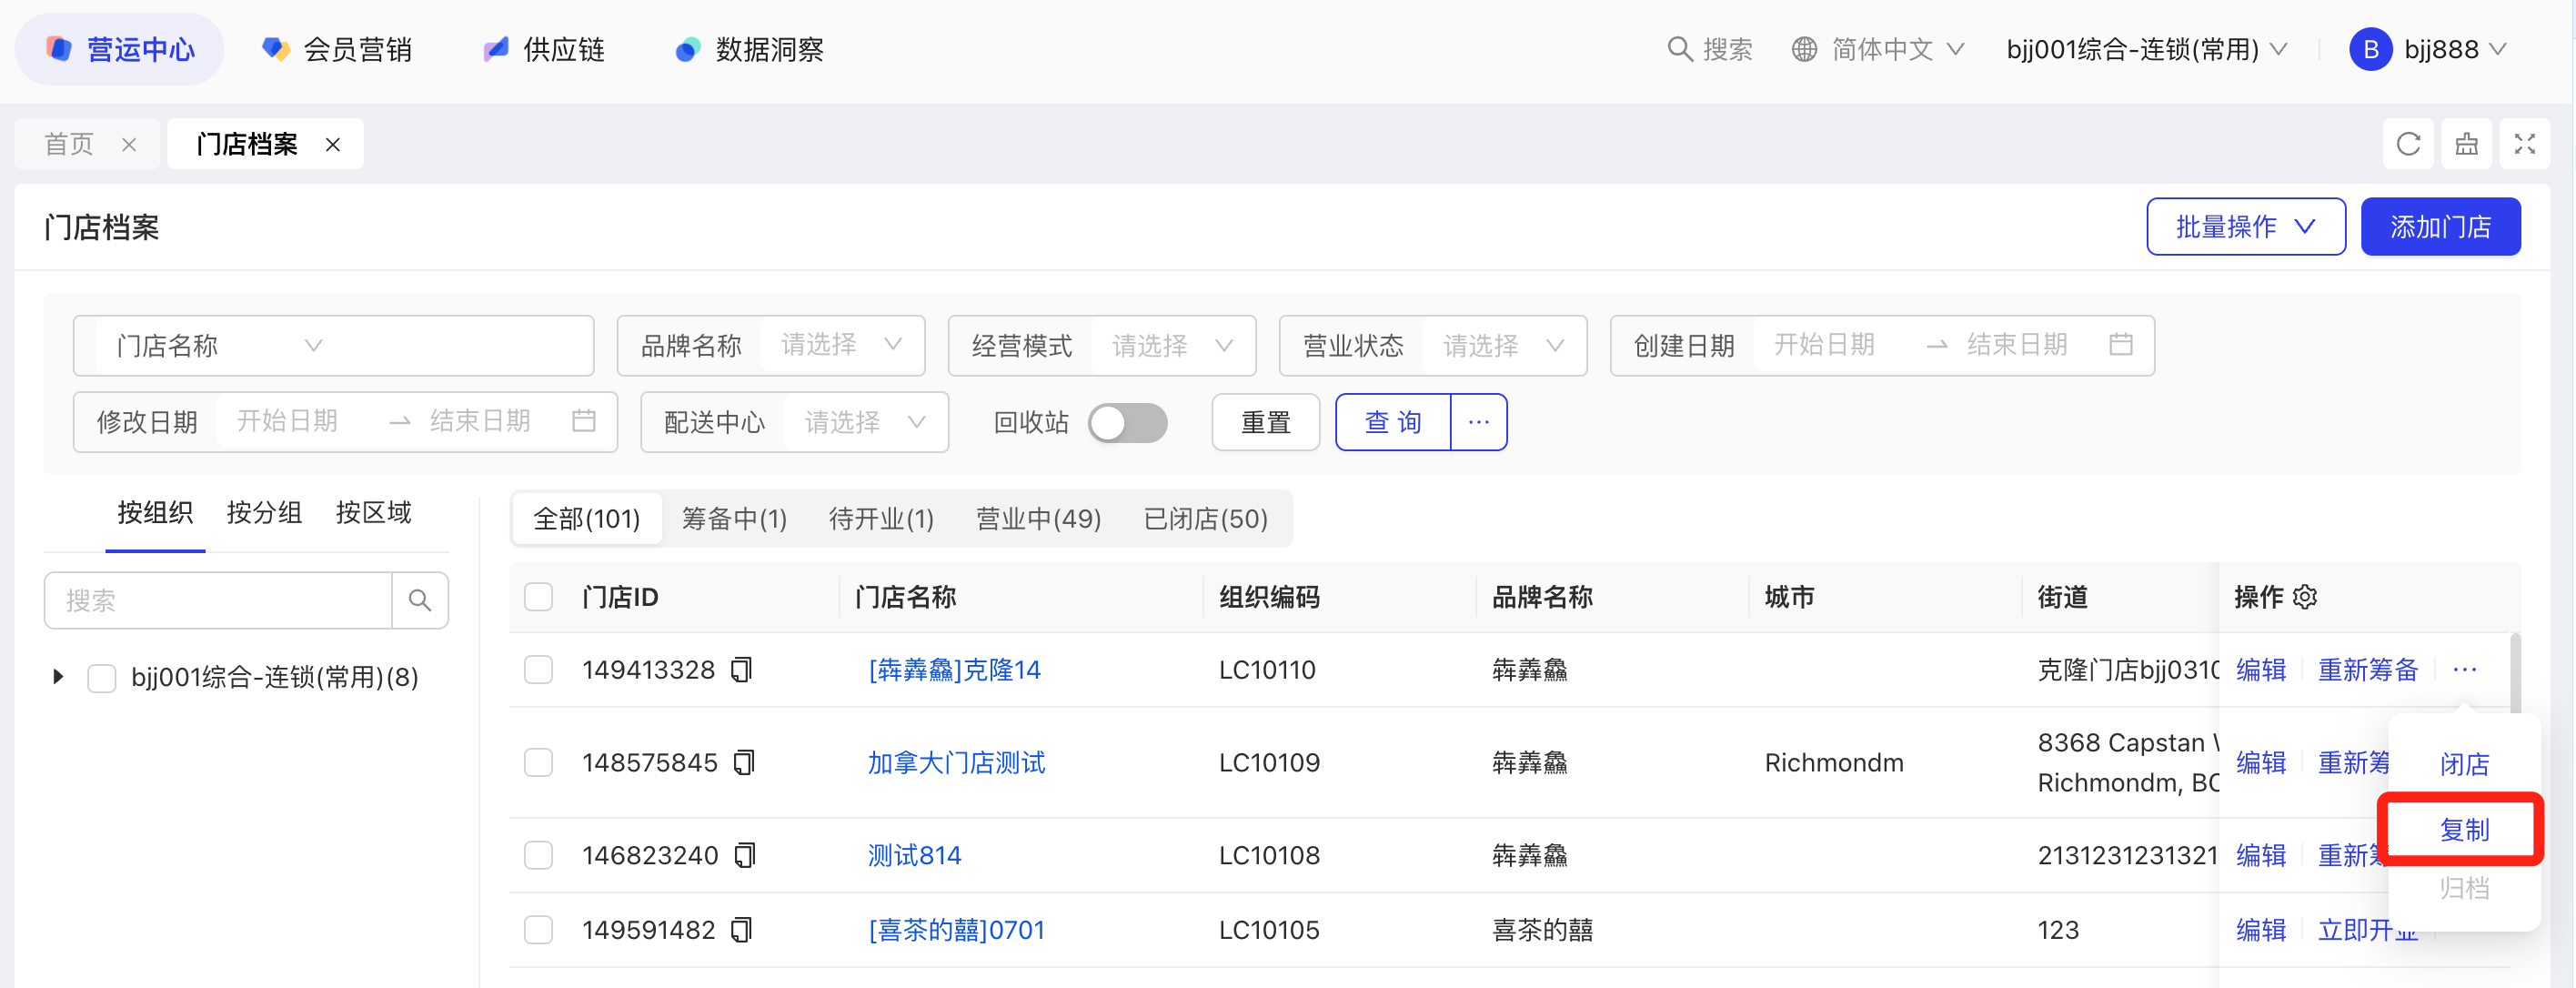Open column settings gear beside 操作
The height and width of the screenshot is (988, 2576).
[x=2305, y=597]
